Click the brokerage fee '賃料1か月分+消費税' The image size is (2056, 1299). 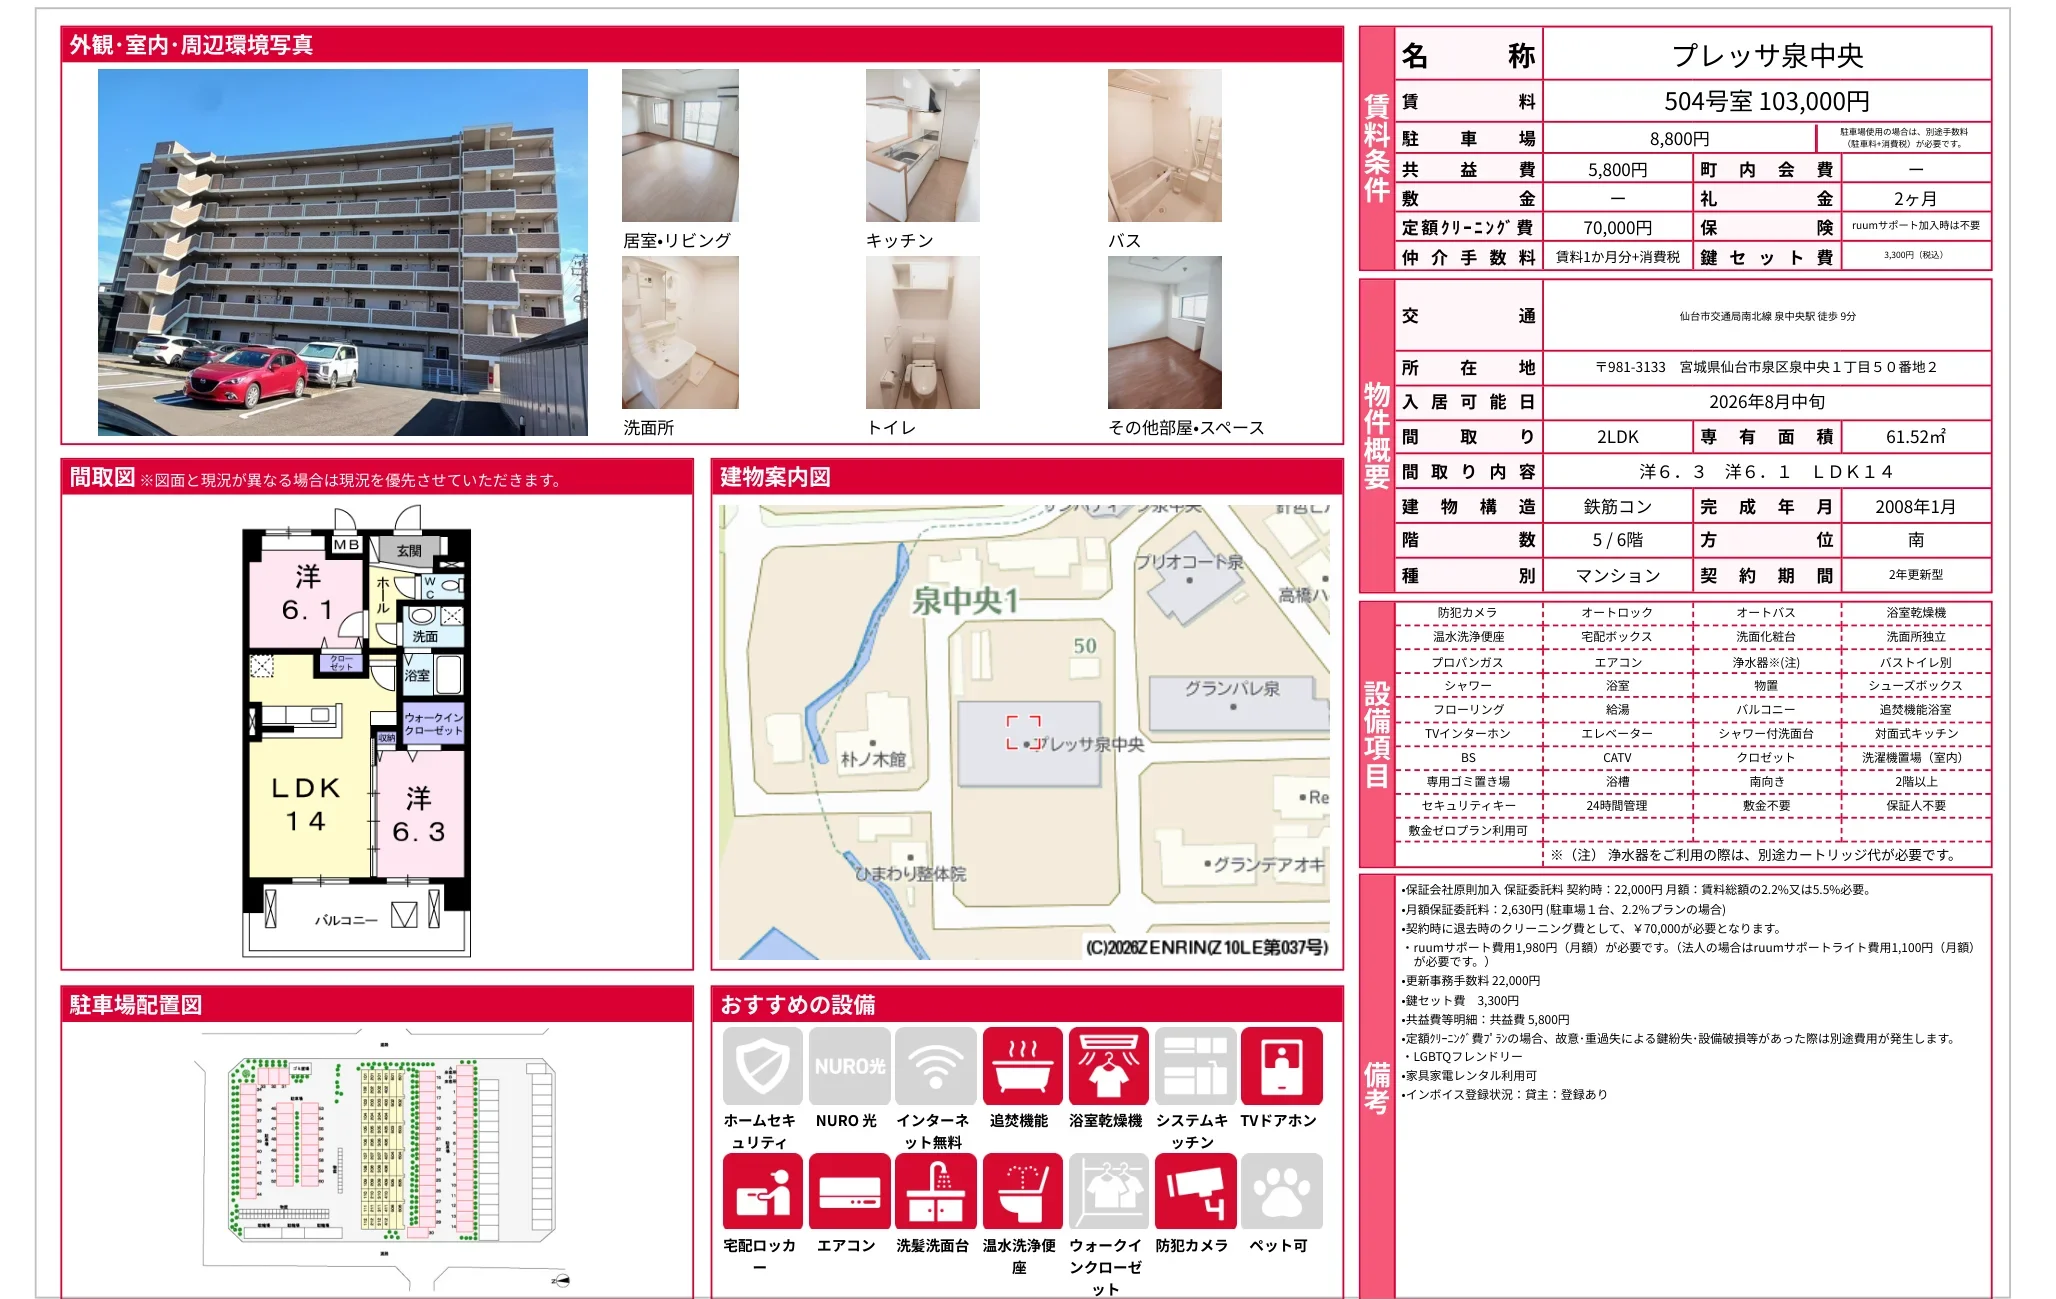tap(1618, 257)
